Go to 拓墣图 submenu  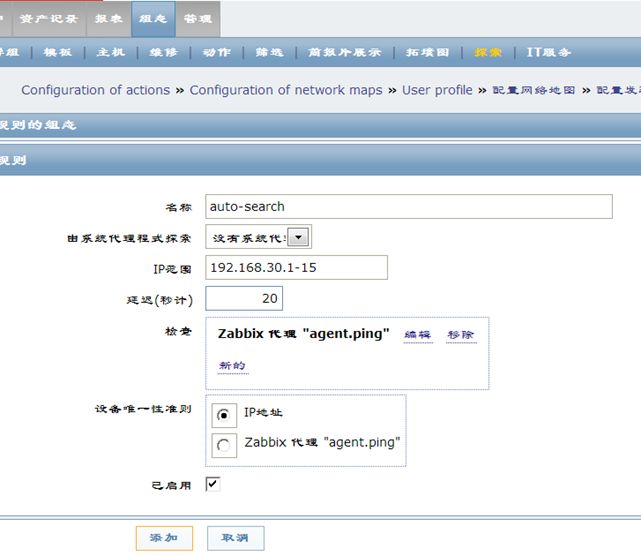coord(428,52)
